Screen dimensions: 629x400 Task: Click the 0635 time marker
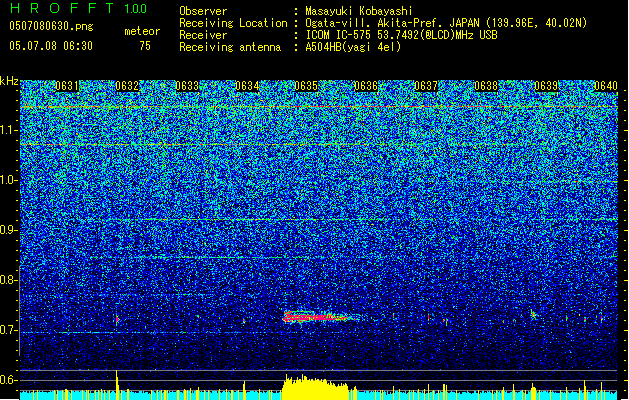[306, 86]
